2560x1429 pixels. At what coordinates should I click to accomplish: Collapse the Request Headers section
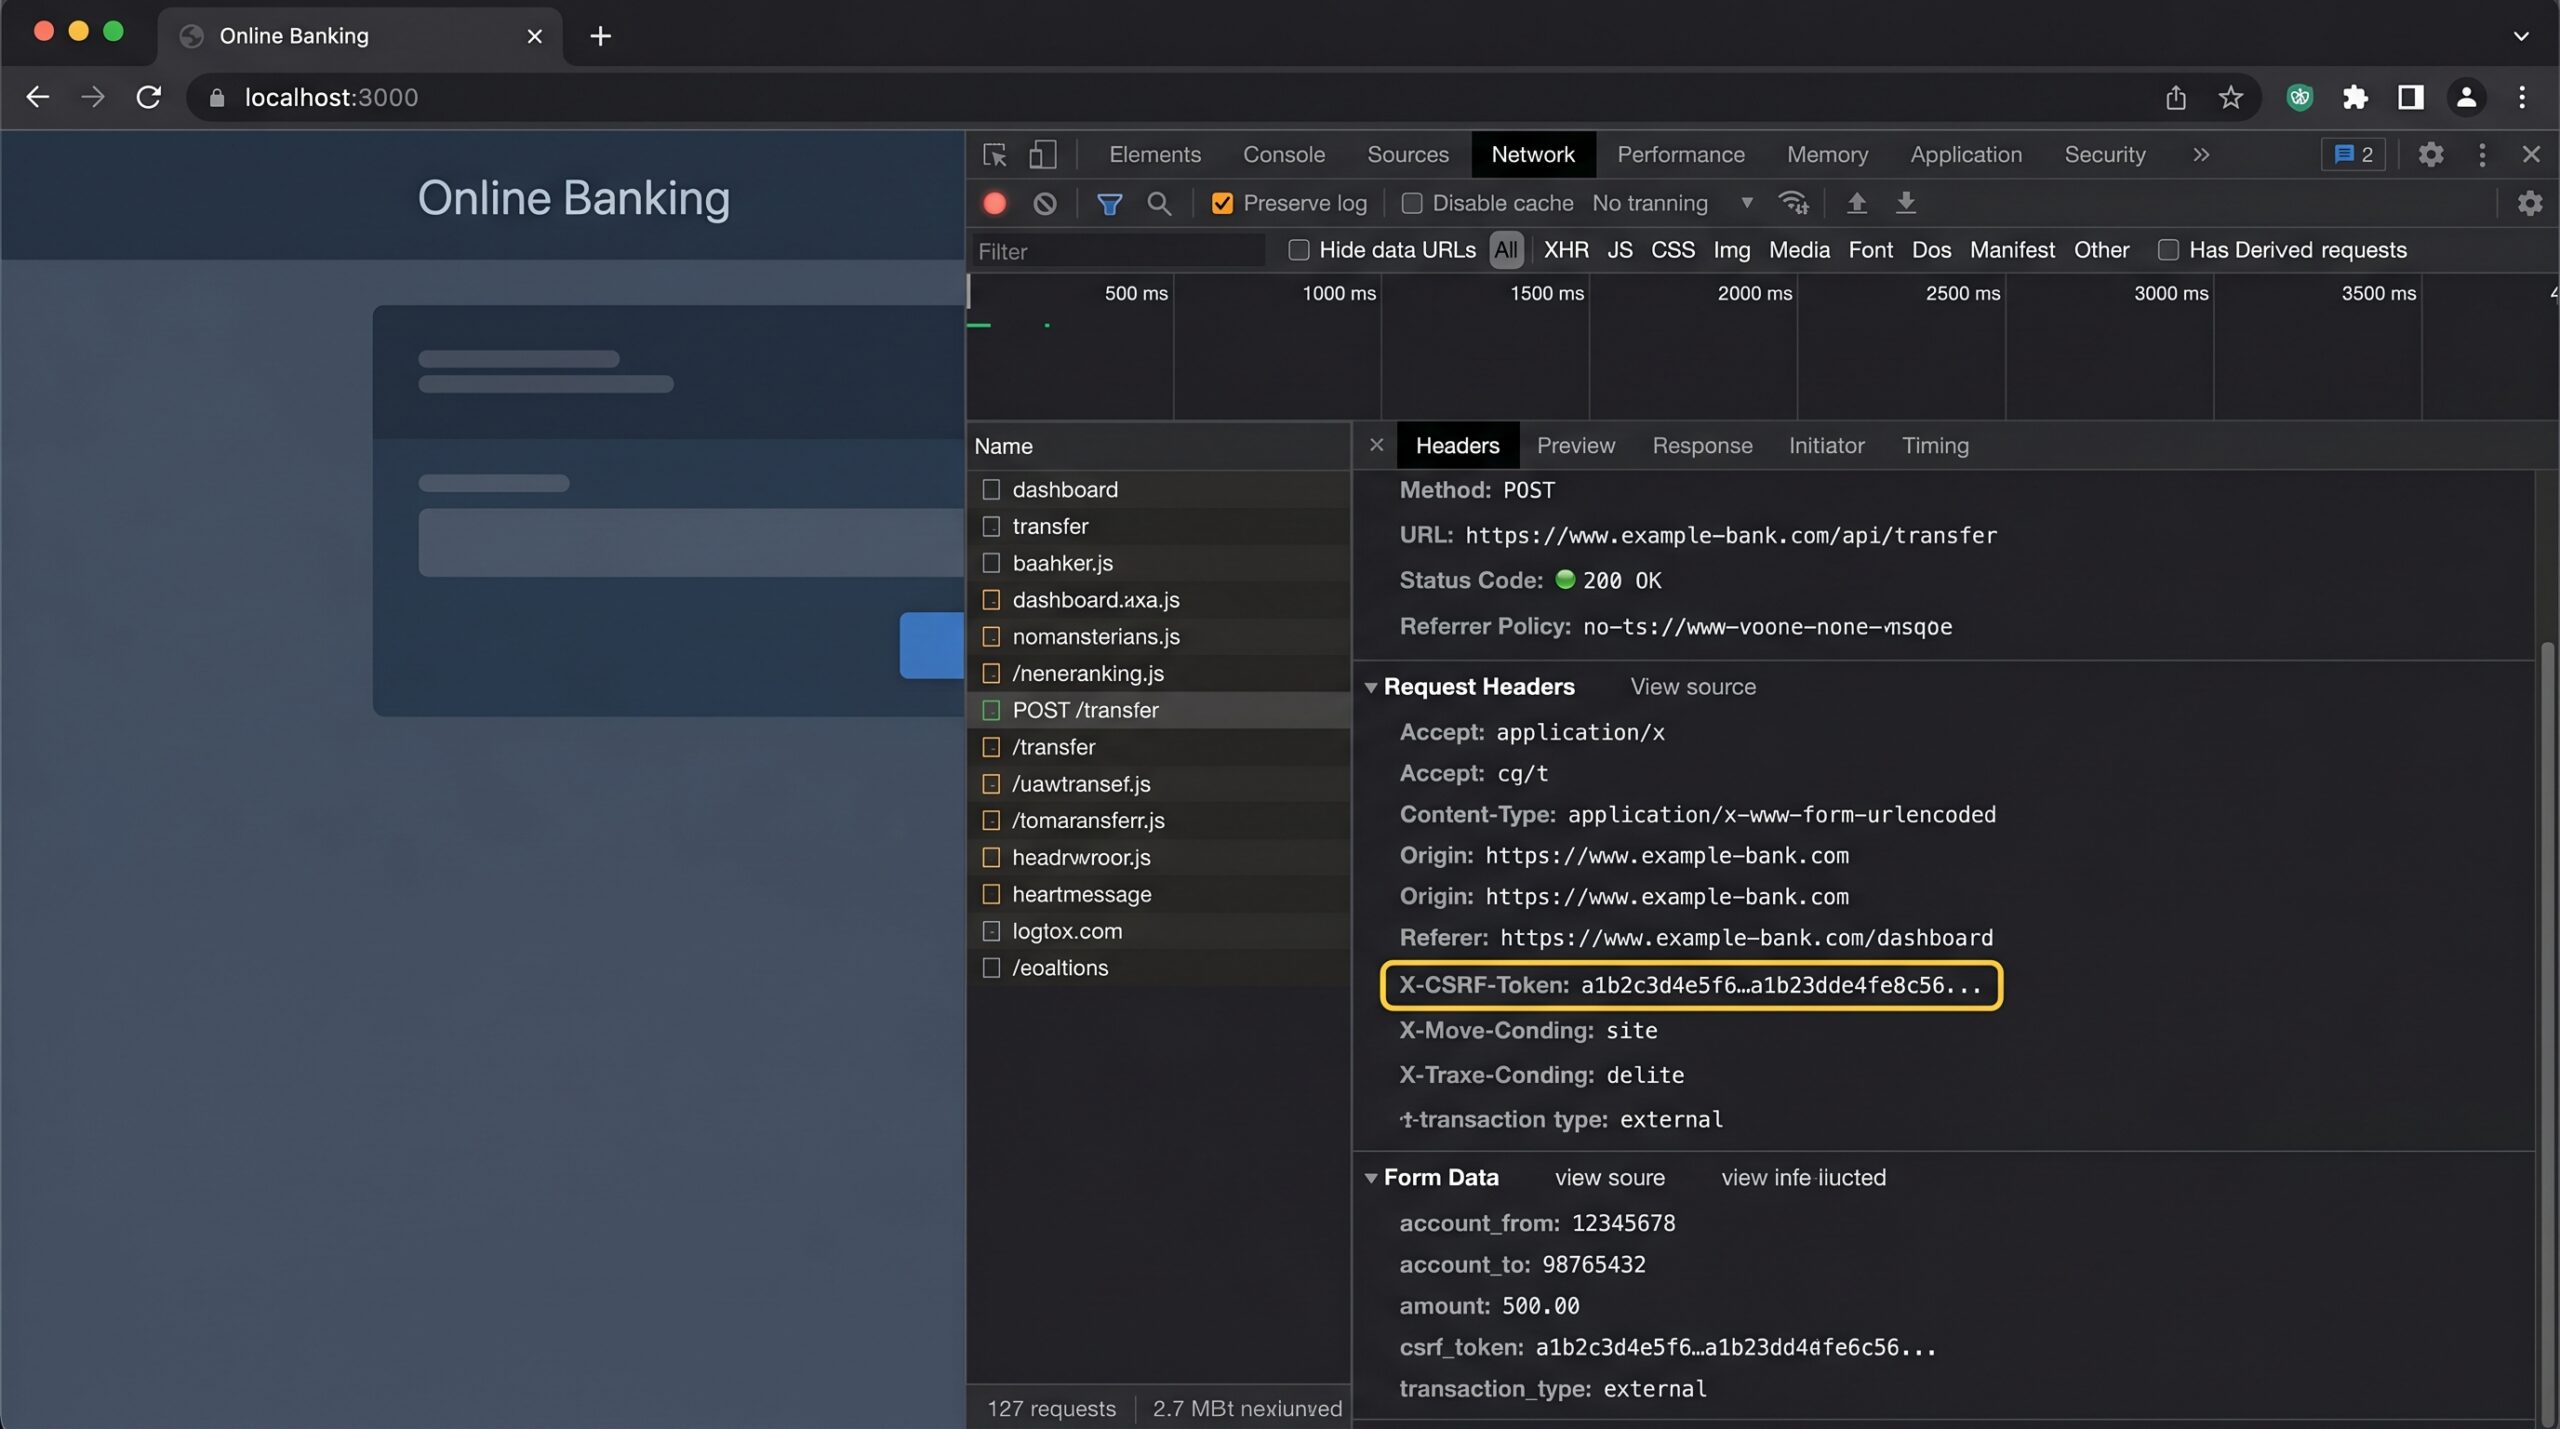pos(1371,687)
